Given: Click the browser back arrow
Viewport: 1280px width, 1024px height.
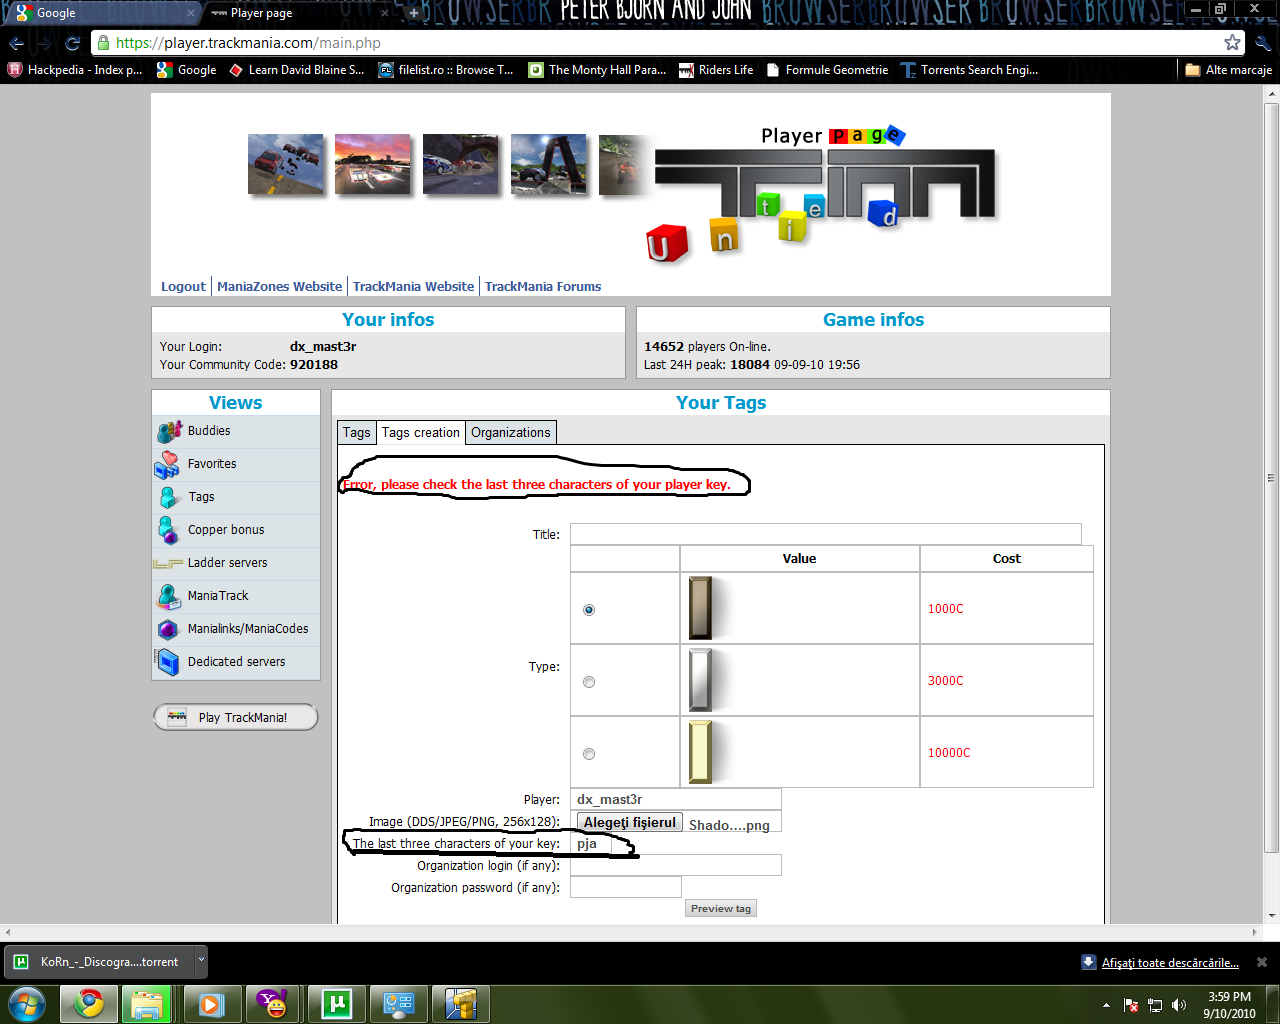Looking at the screenshot, I should (x=16, y=43).
